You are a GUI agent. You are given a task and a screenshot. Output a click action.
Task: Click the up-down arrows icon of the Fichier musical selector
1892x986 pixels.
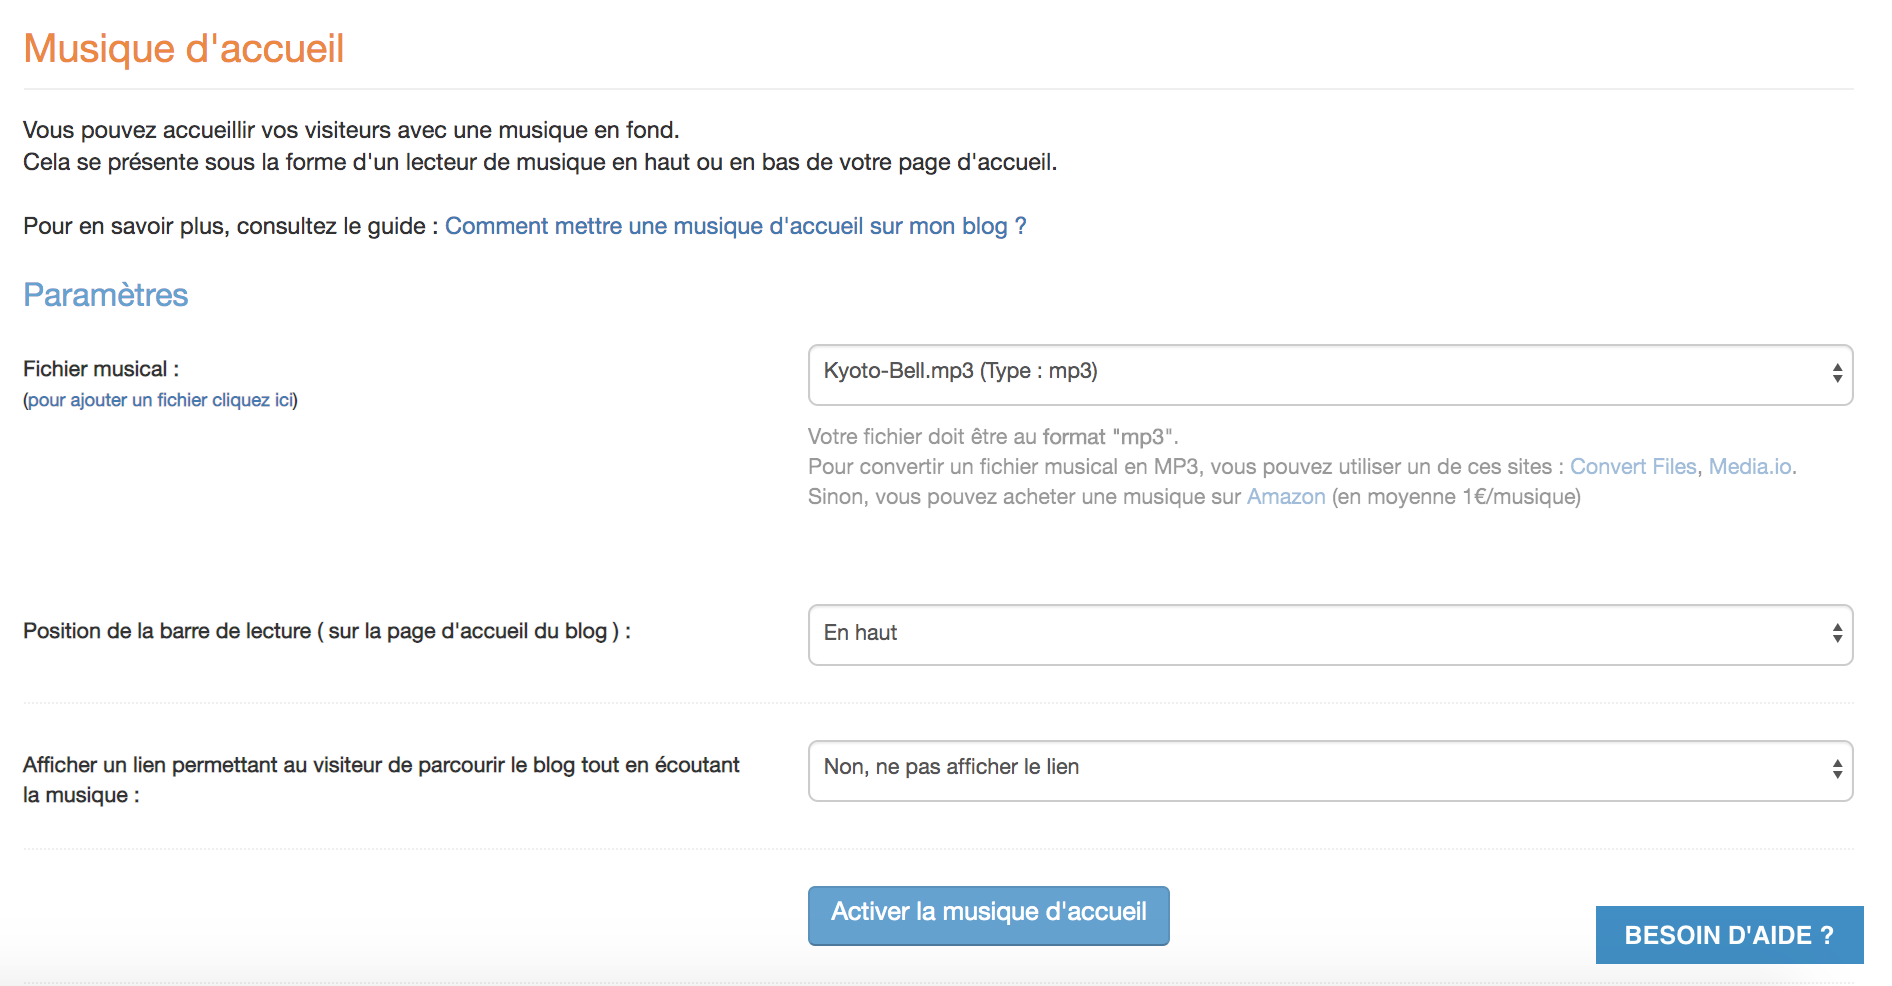pyautogui.click(x=1837, y=374)
